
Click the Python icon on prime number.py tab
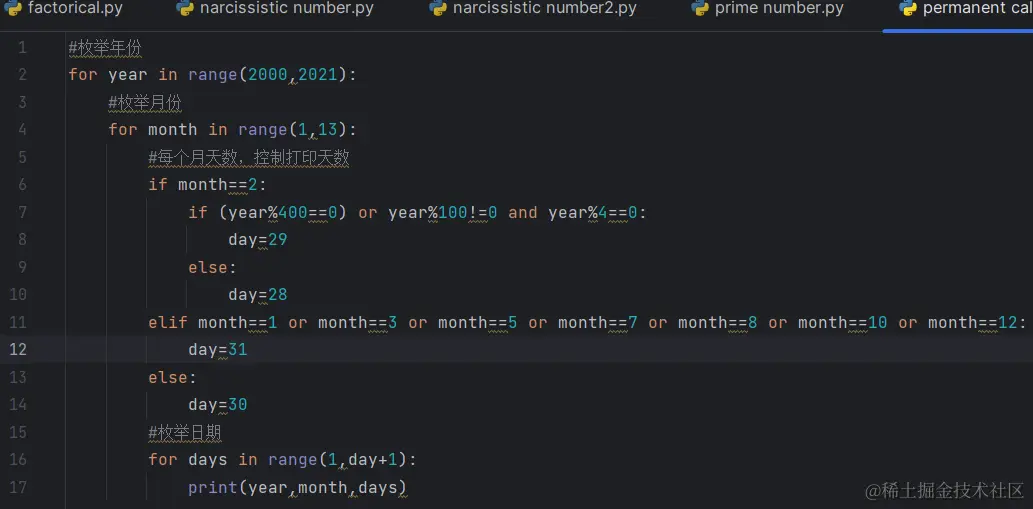point(700,9)
